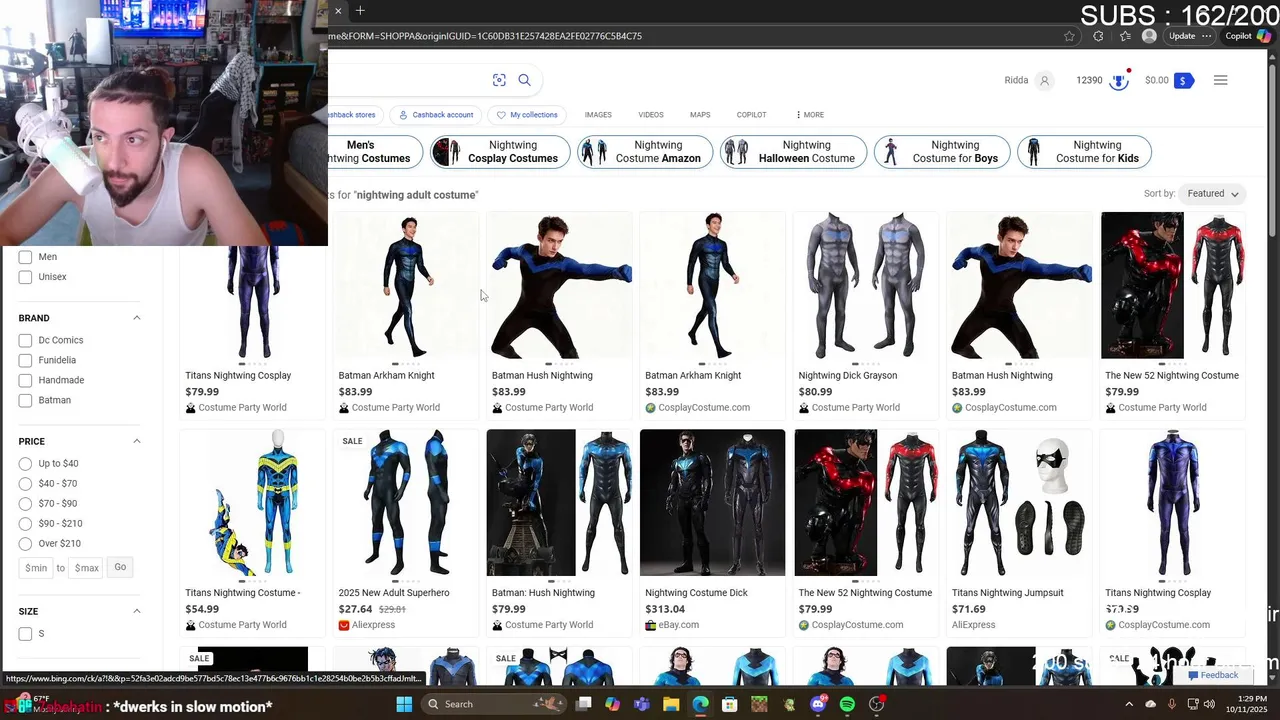The image size is (1280, 720).
Task: Select Over $210 price range
Action: point(25,544)
